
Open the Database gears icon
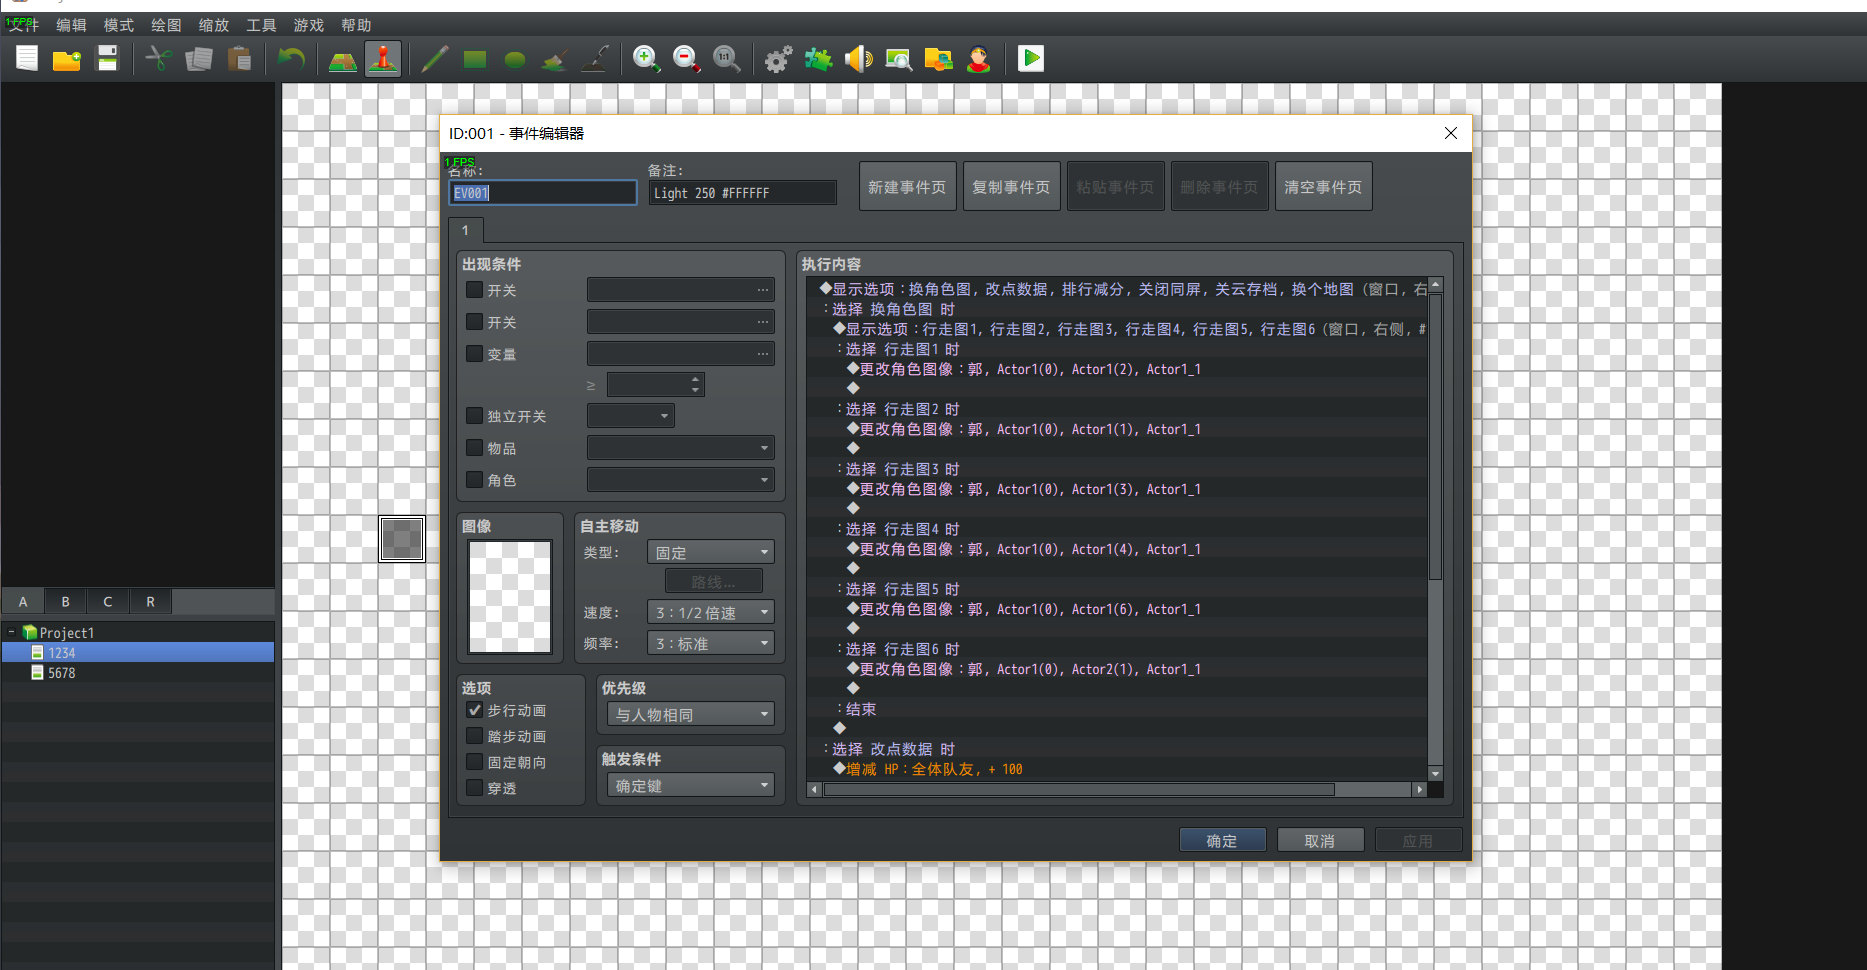click(778, 59)
